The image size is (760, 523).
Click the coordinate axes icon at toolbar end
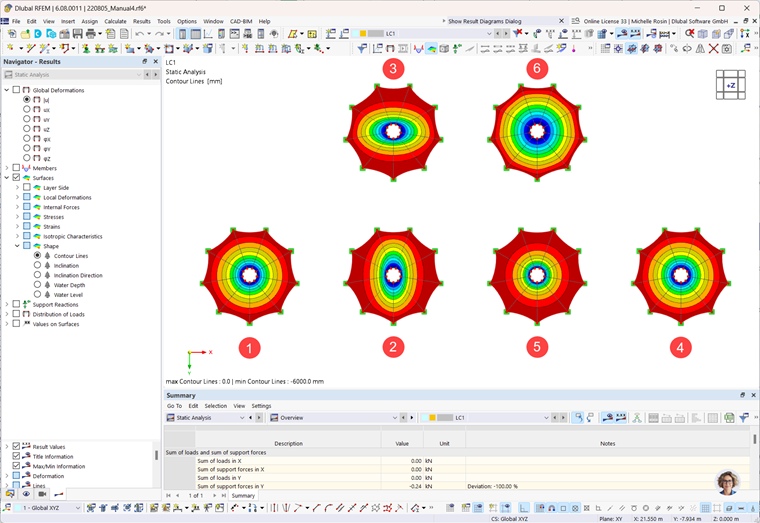tap(744, 33)
